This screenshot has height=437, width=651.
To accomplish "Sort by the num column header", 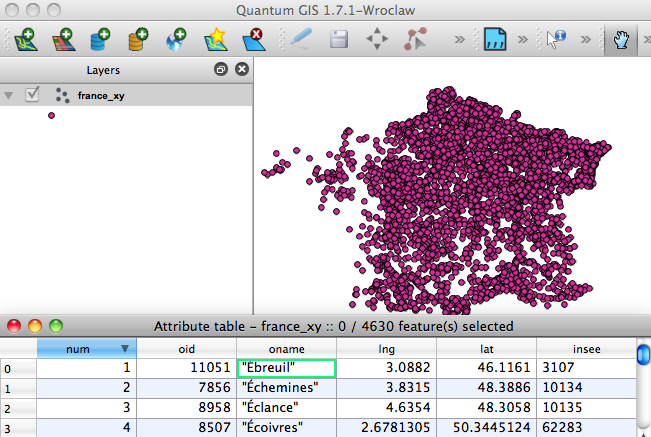I will 86,349.
